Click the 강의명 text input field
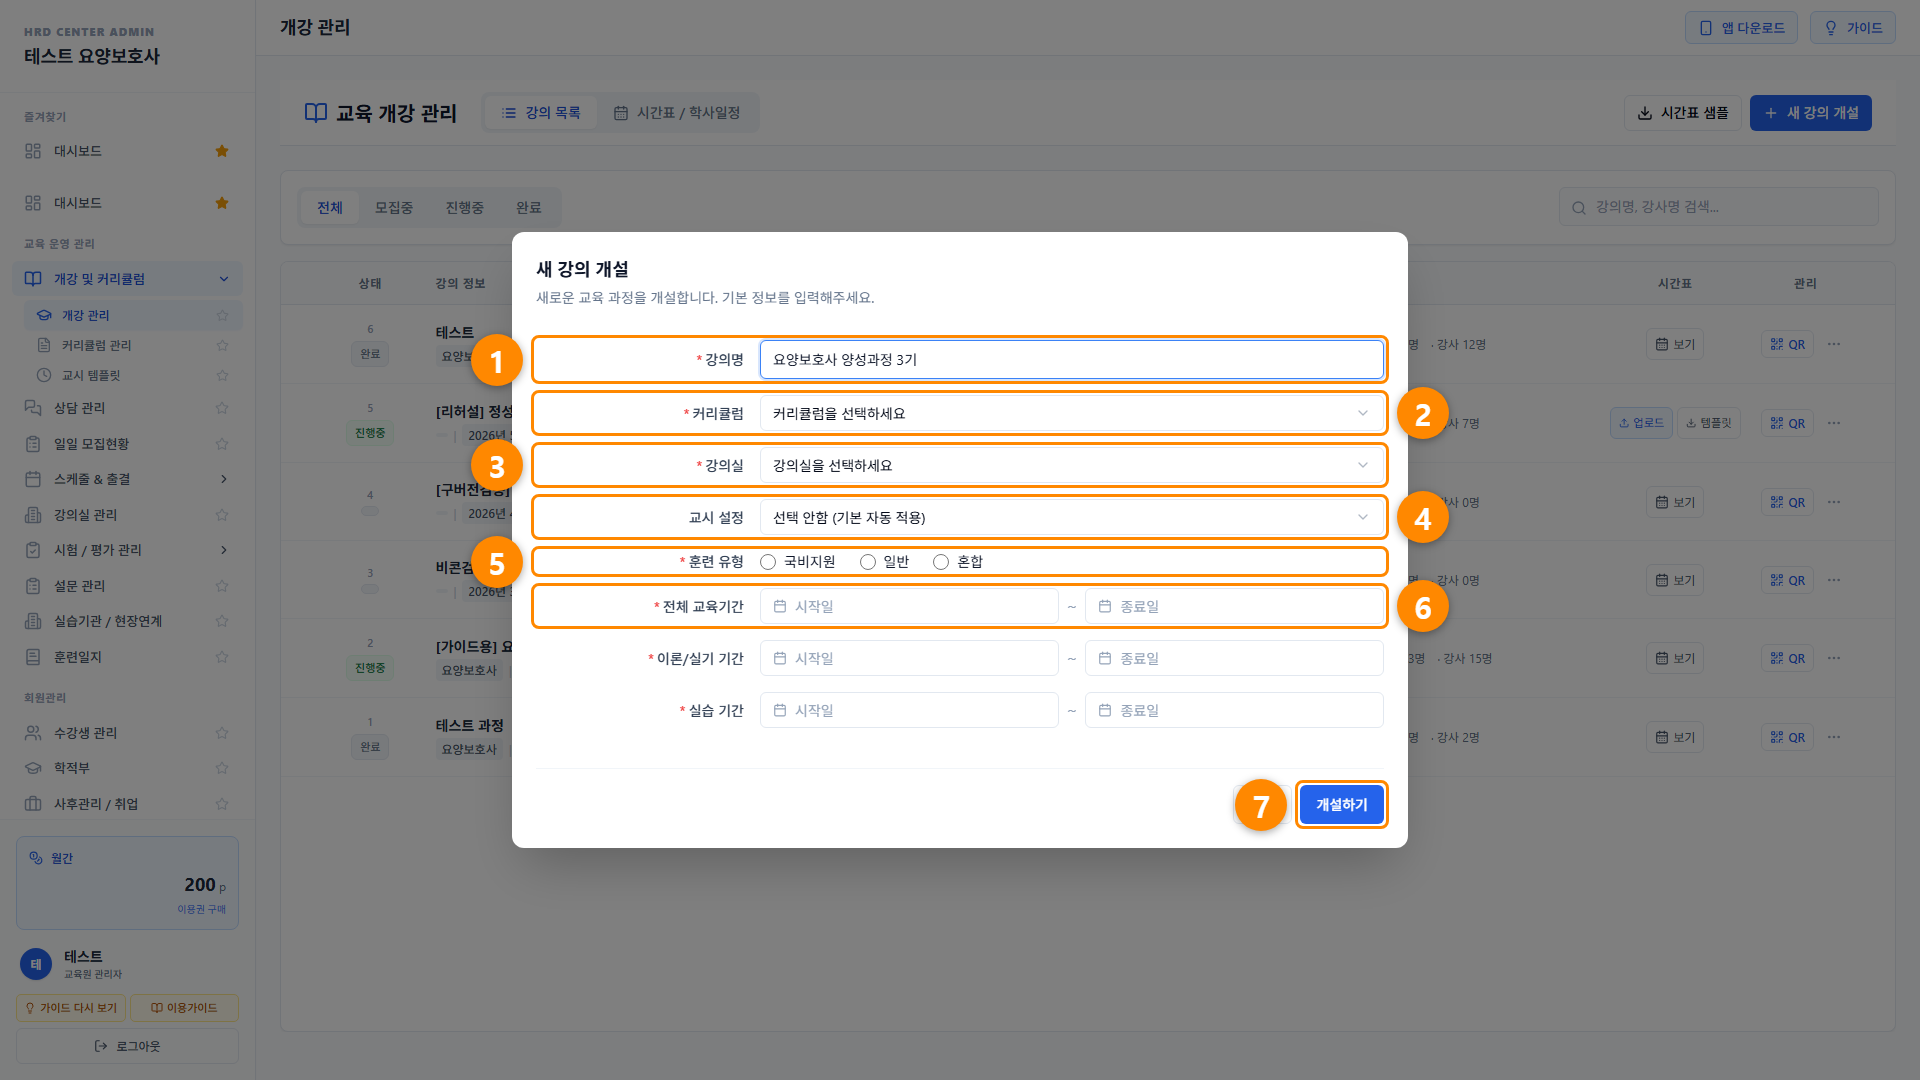1920x1080 pixels. 1071,359
